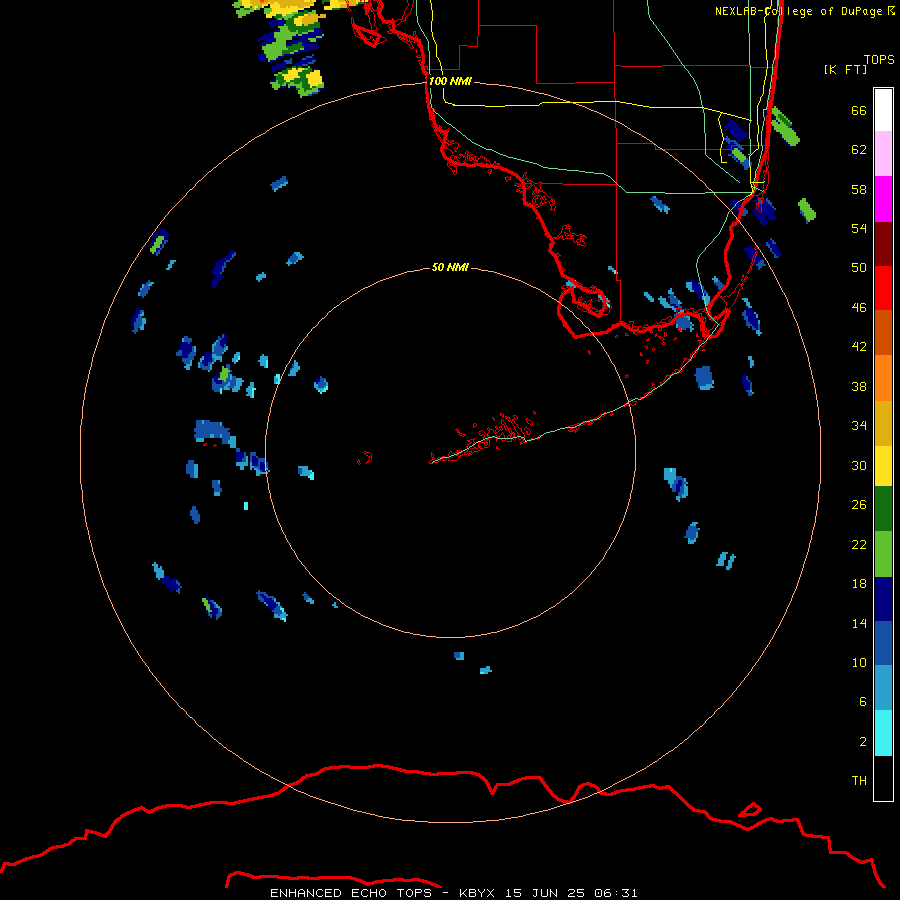Click the legend value 26
The width and height of the screenshot is (900, 900).
[859, 505]
